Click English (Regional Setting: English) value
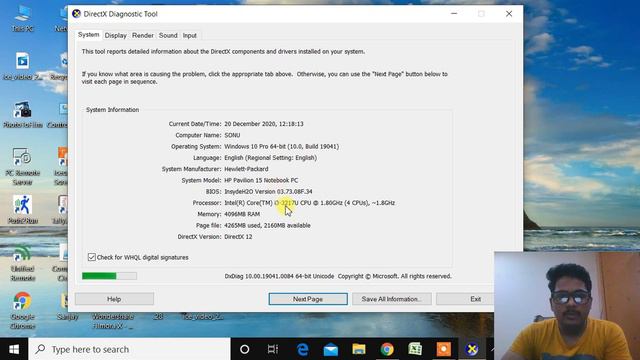This screenshot has height=360, width=640. pos(271,158)
